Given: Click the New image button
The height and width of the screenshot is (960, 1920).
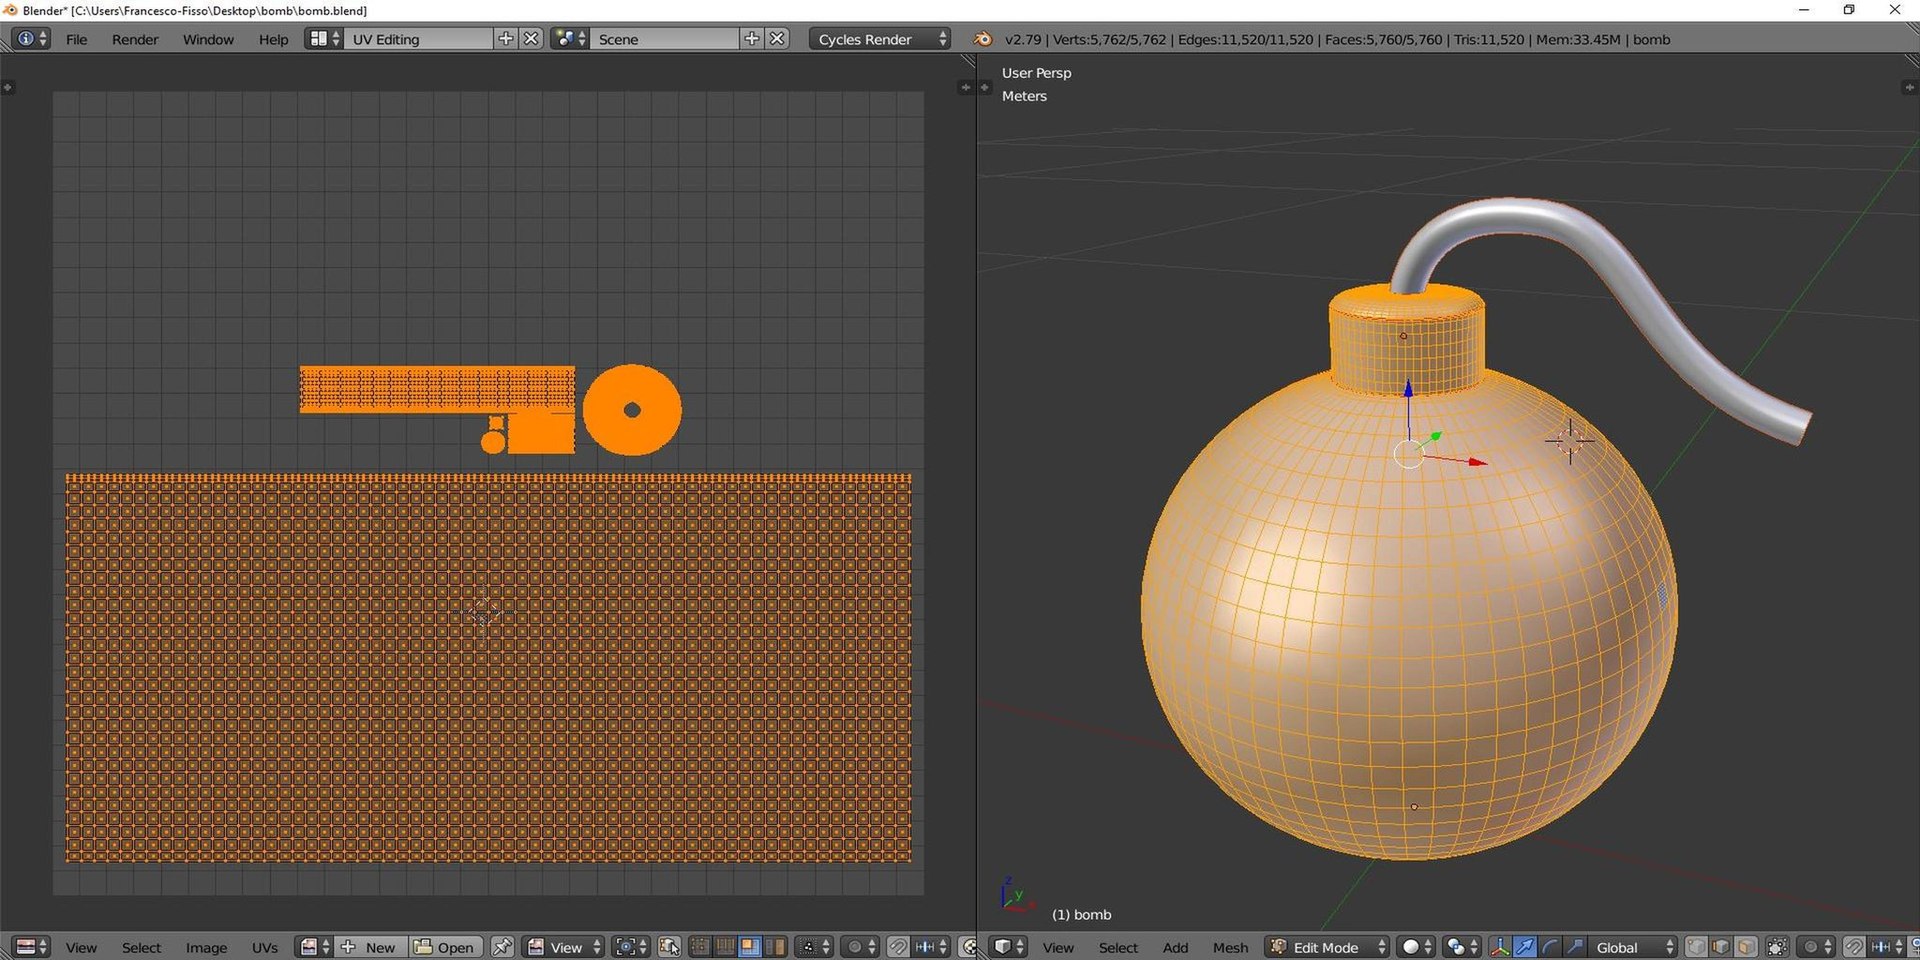Looking at the screenshot, I should pyautogui.click(x=370, y=947).
